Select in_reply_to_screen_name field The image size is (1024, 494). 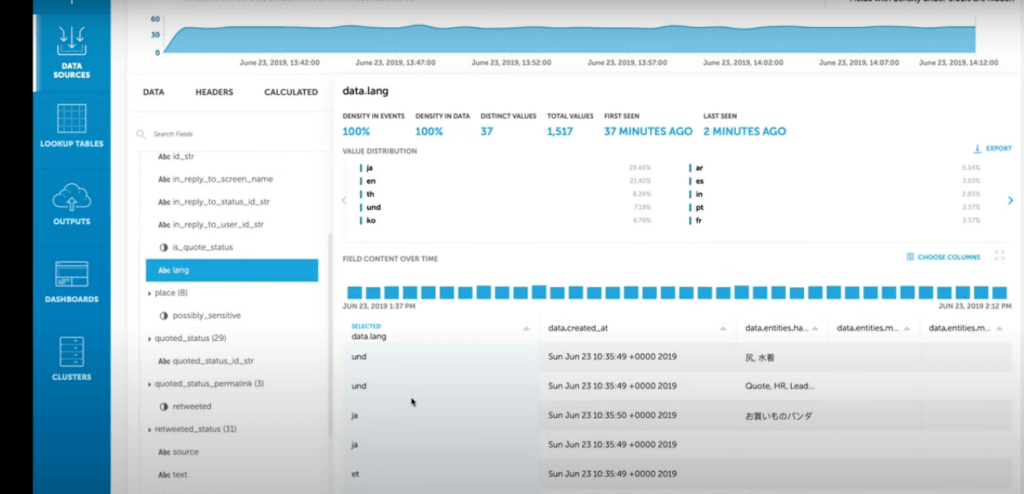tap(223, 179)
